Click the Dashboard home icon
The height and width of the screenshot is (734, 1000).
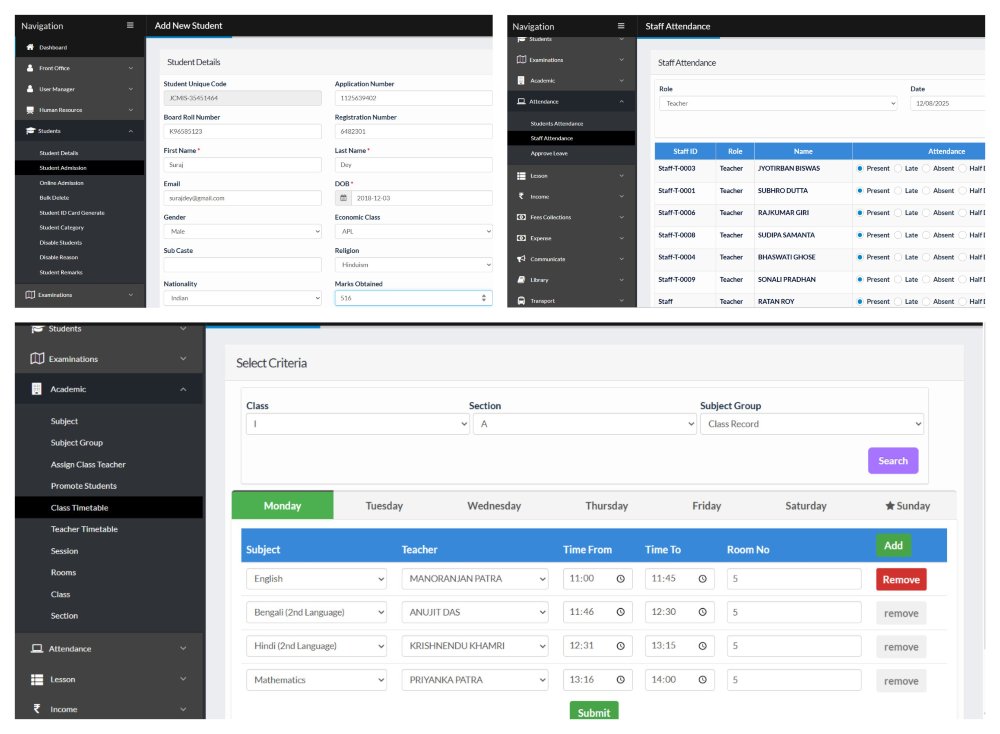click(30, 47)
